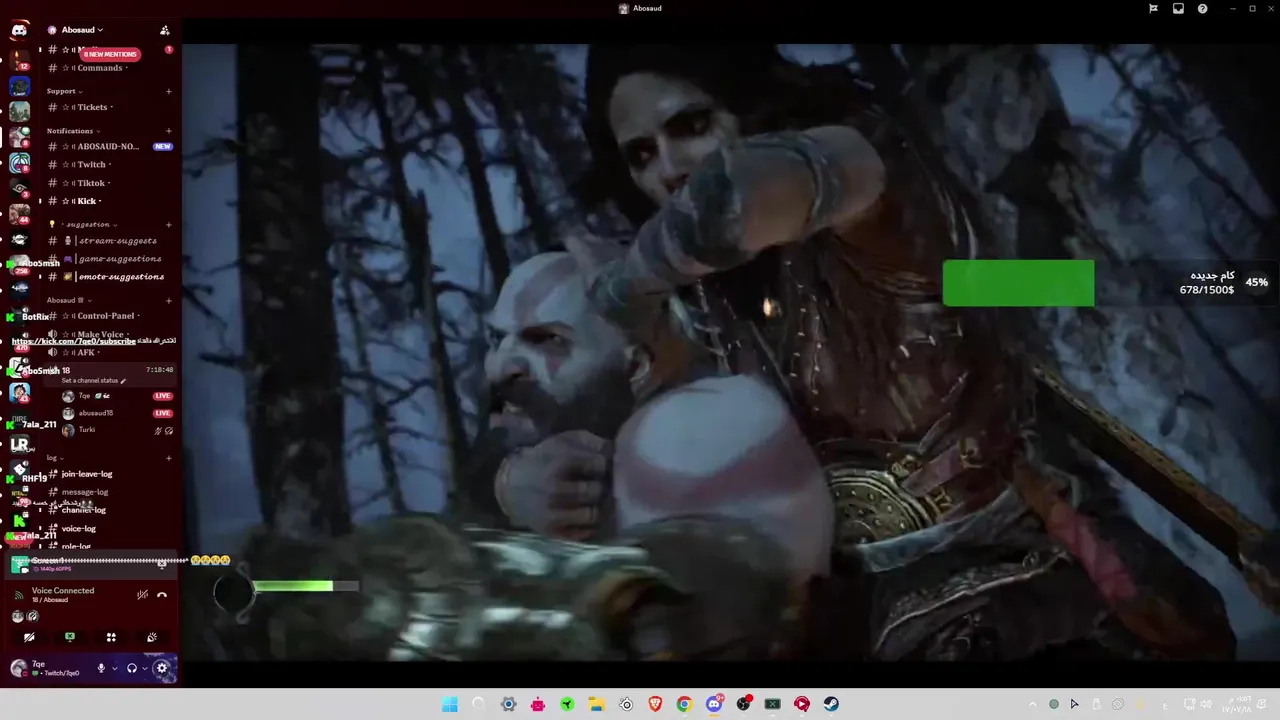Open the Abosaud server name dropdown
1280x720 pixels.
point(81,30)
